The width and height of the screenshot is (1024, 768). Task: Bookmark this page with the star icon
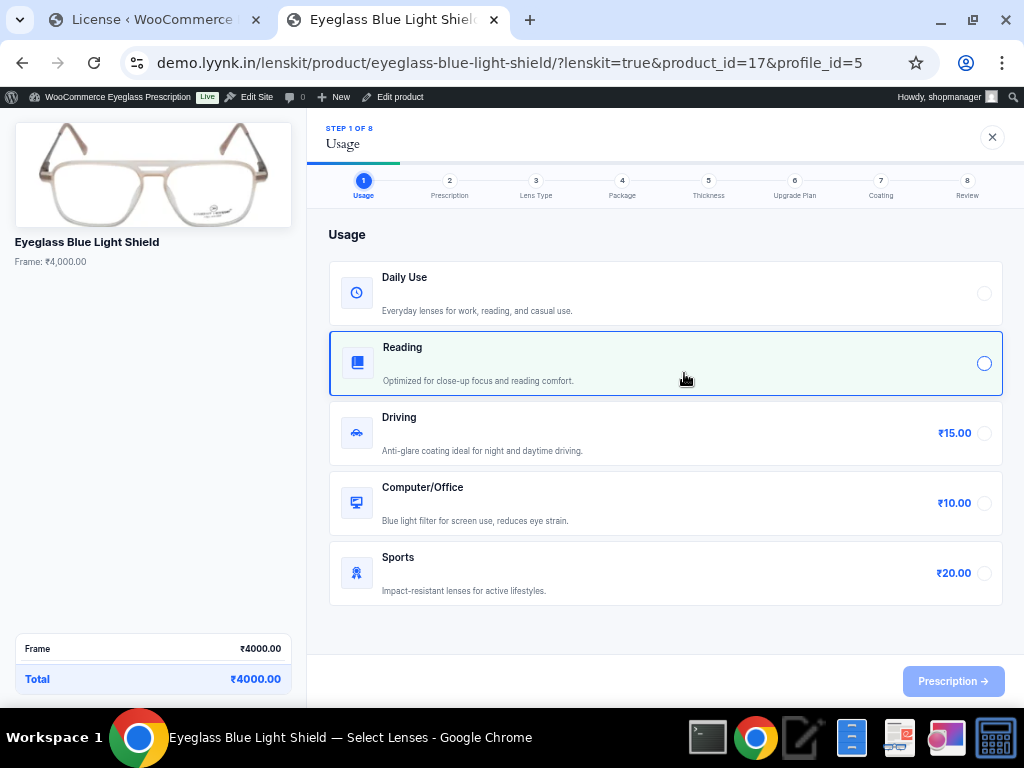tap(916, 63)
